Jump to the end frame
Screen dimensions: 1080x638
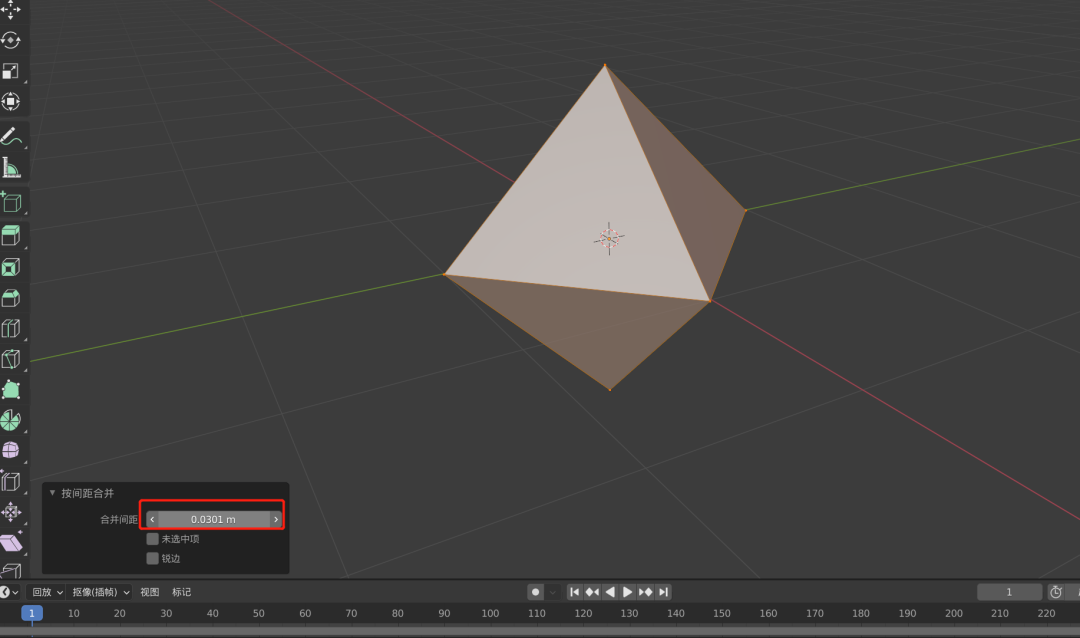[x=663, y=592]
